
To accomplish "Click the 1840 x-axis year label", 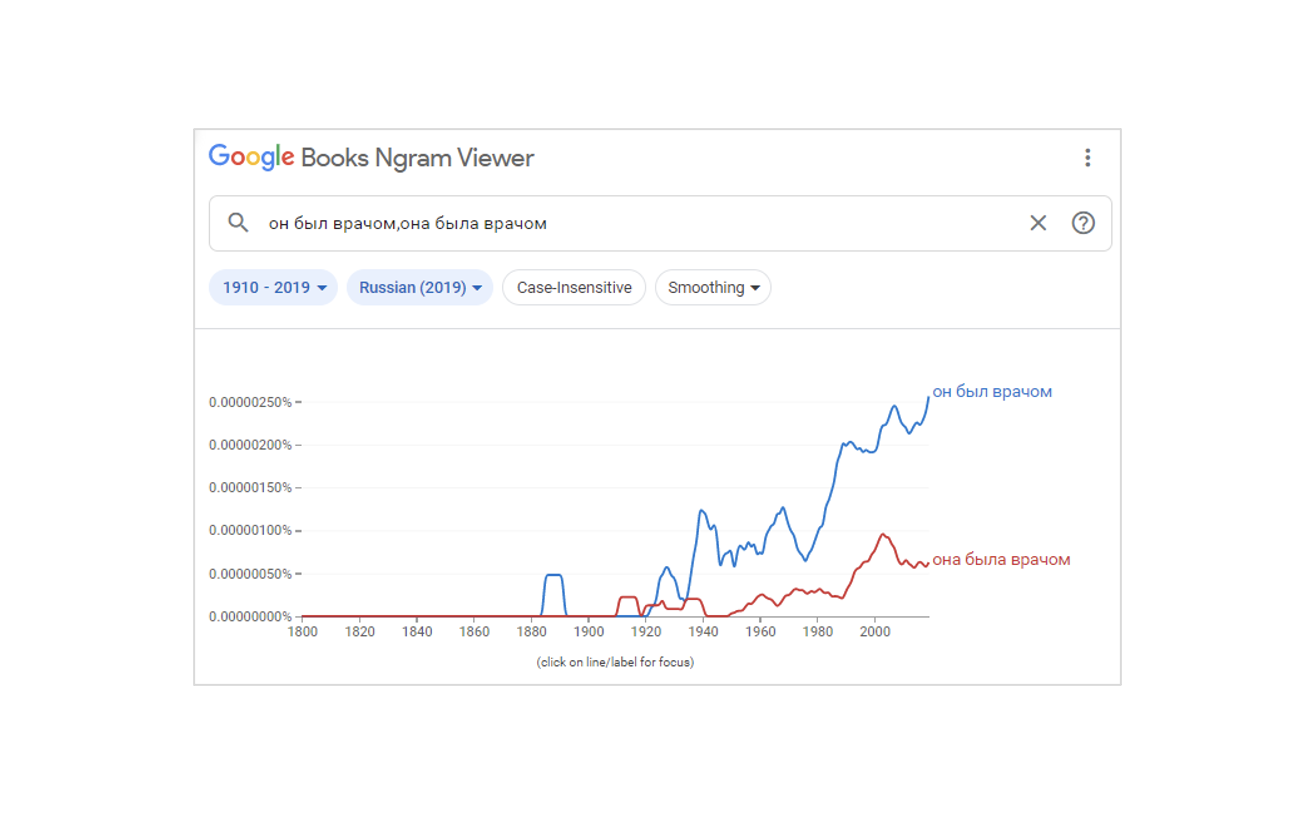I will click(x=417, y=632).
